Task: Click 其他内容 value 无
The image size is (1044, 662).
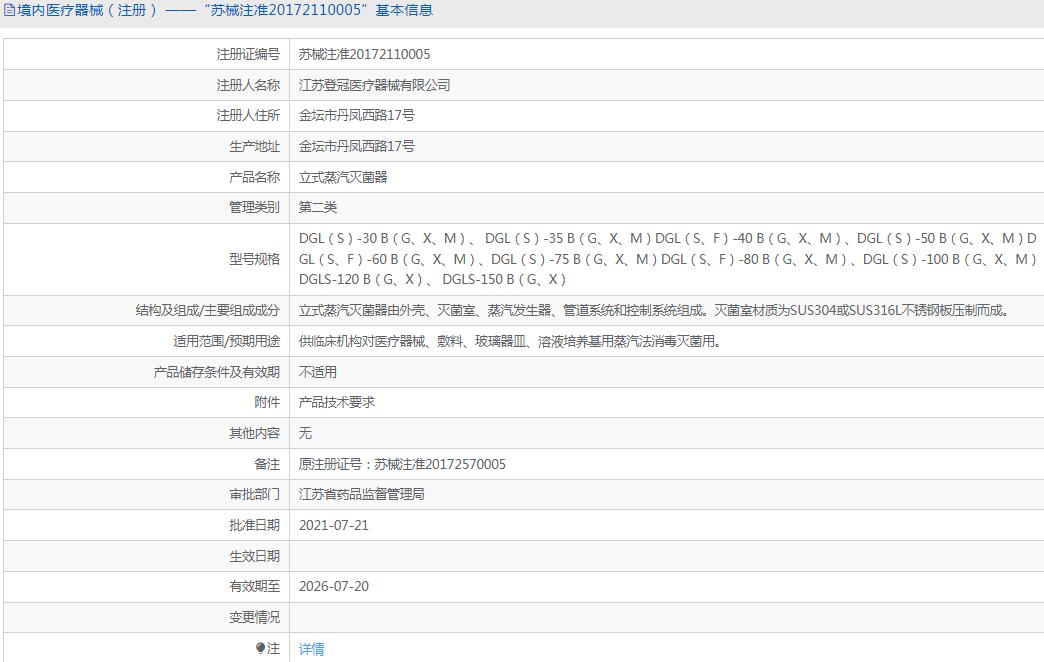Action: 305,433
